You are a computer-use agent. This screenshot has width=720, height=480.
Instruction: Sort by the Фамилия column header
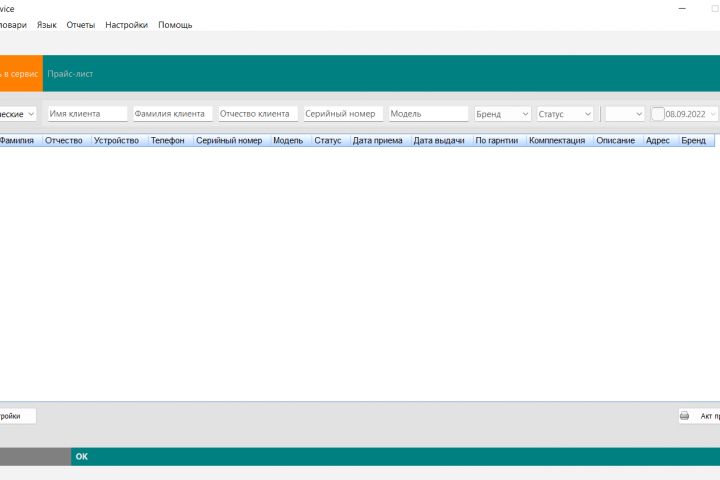pos(20,141)
